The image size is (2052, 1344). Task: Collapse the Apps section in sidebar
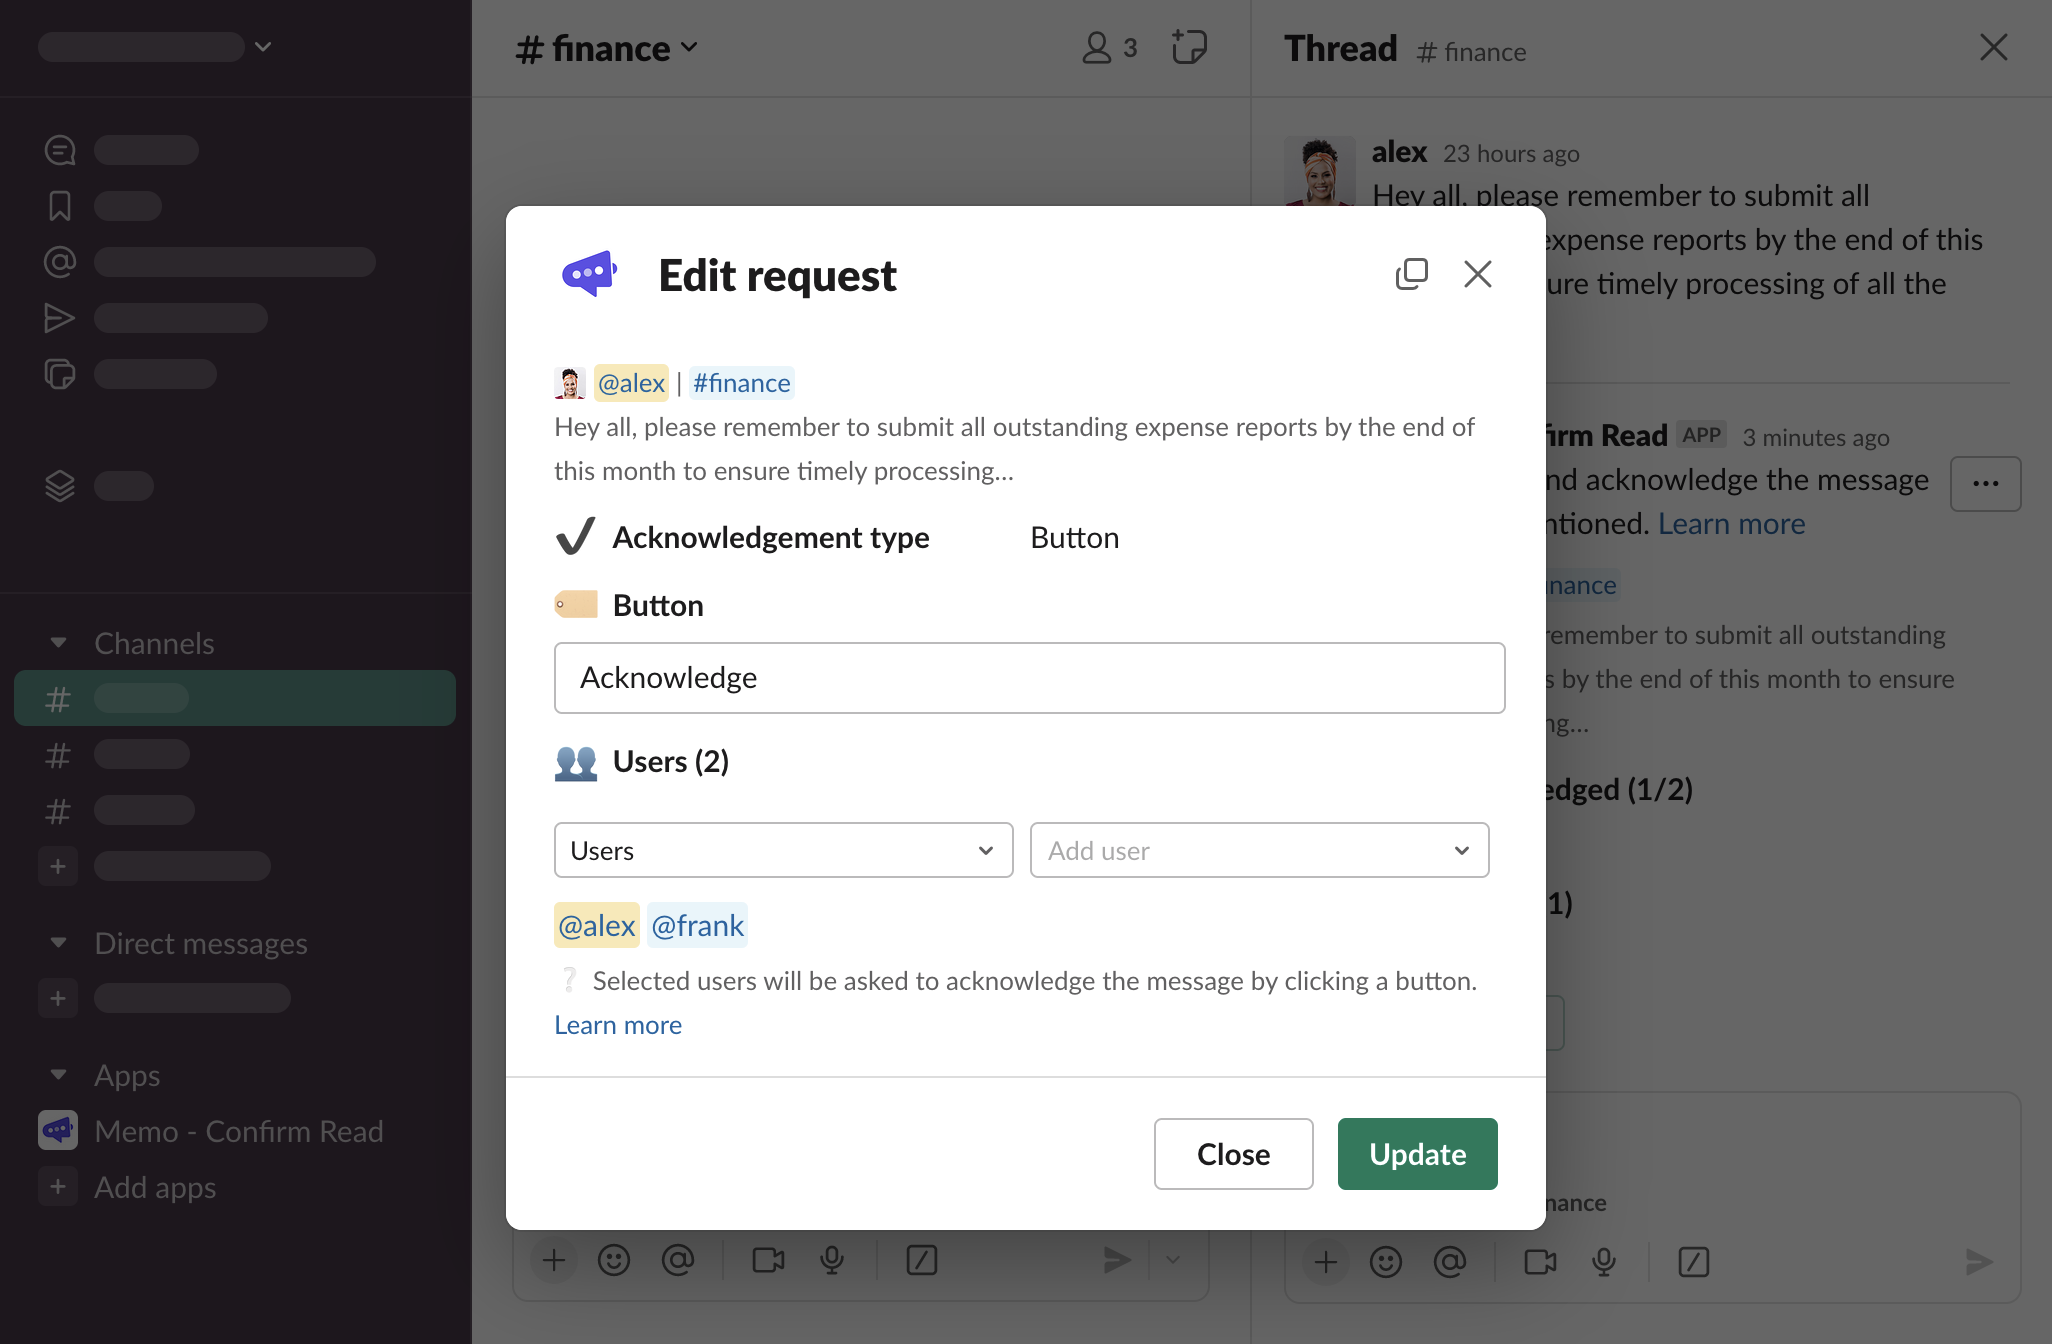pyautogui.click(x=58, y=1074)
